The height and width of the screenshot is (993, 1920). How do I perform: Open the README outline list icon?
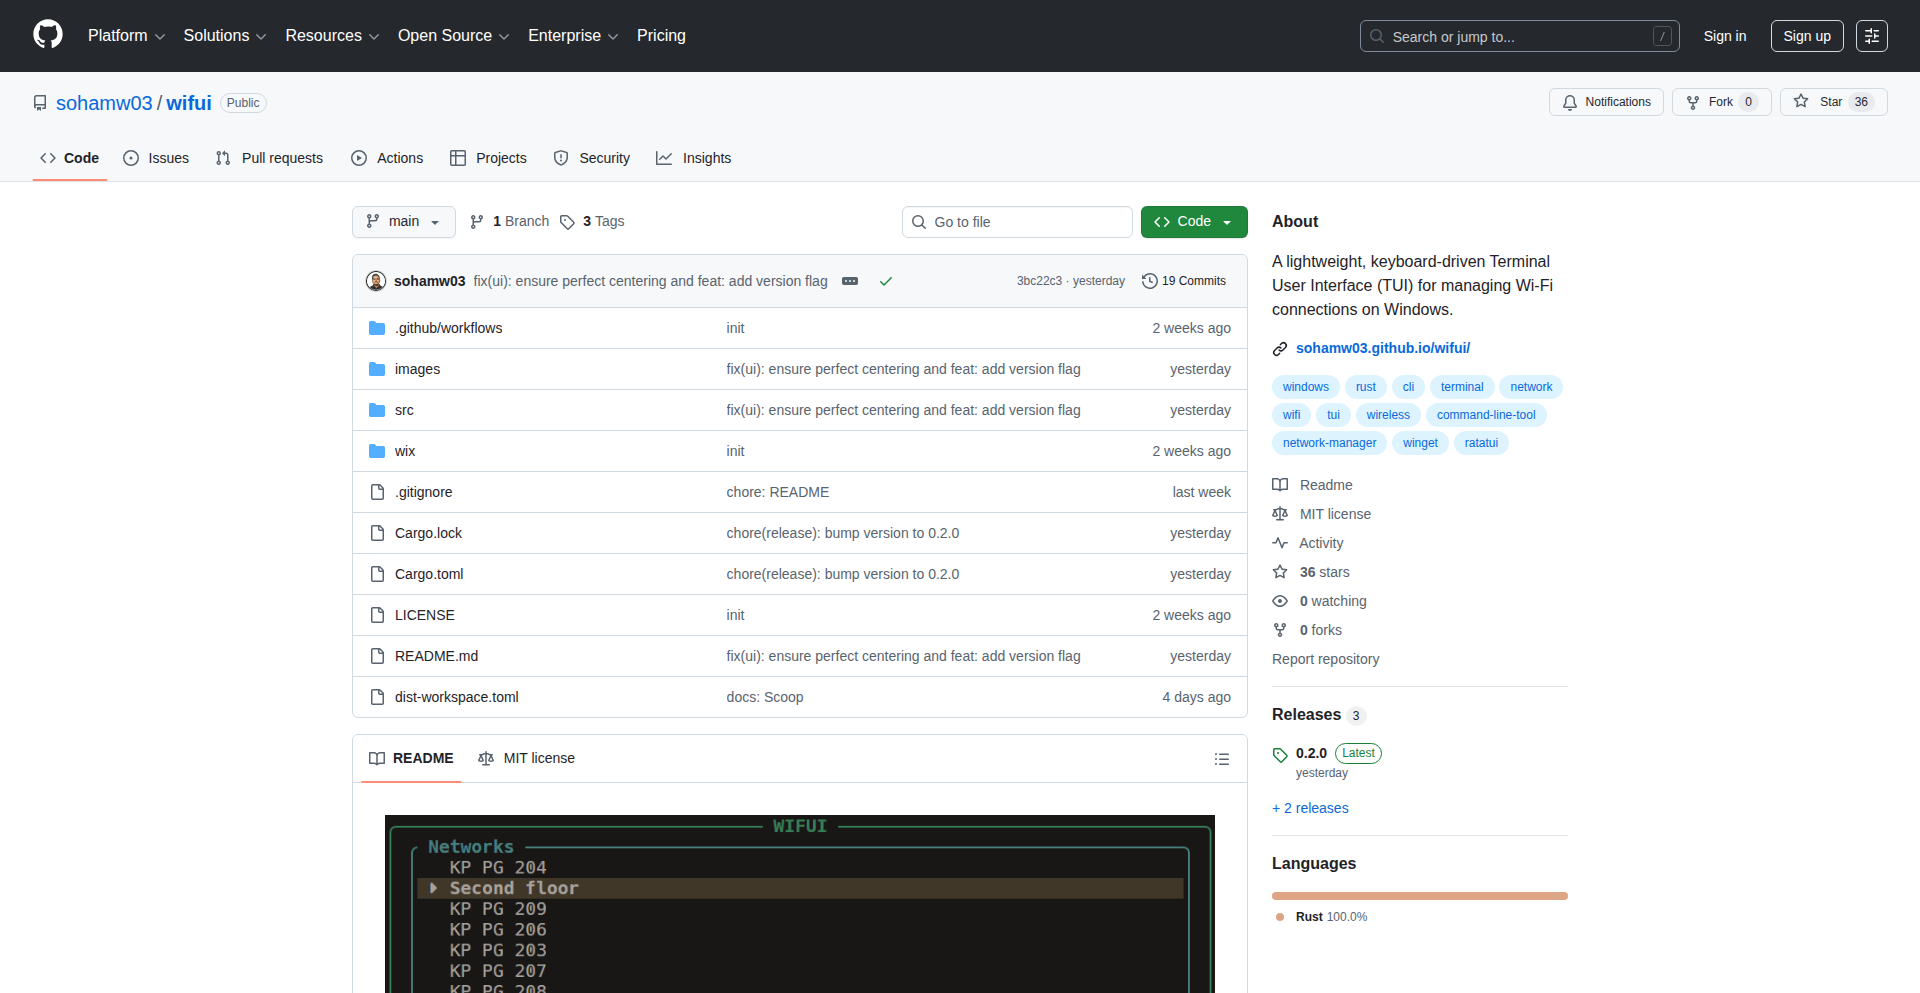tap(1221, 759)
